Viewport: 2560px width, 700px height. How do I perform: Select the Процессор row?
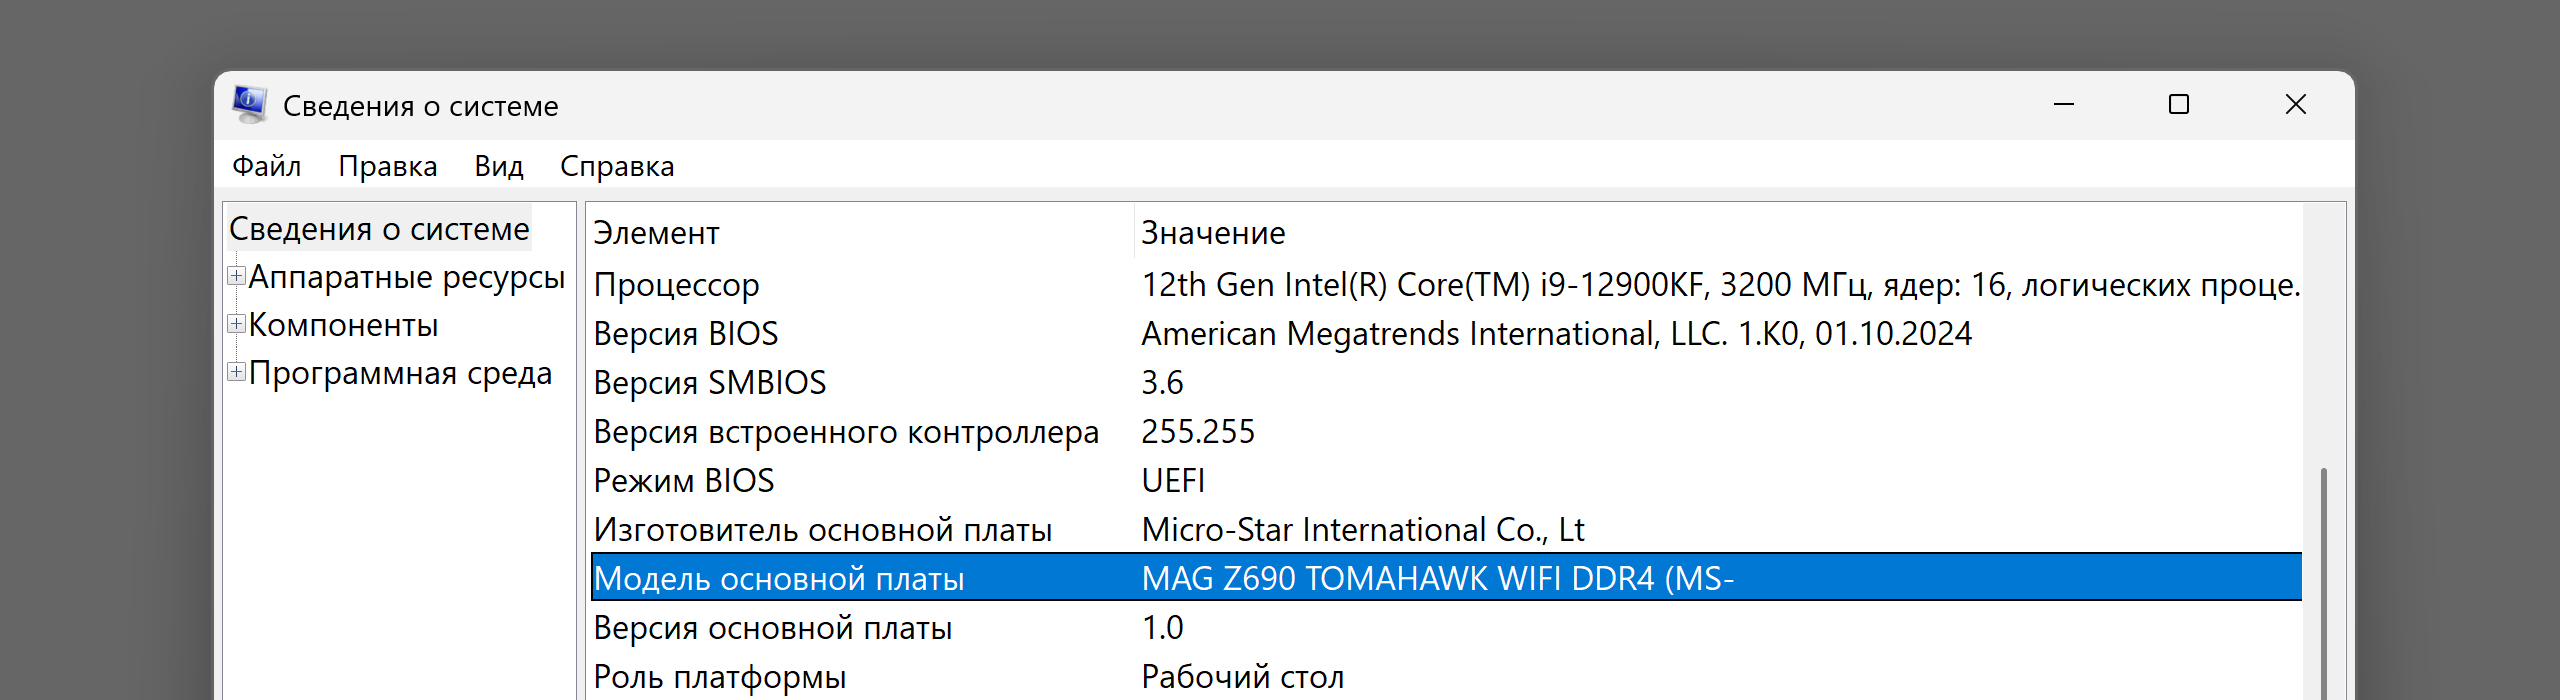pos(1446,285)
